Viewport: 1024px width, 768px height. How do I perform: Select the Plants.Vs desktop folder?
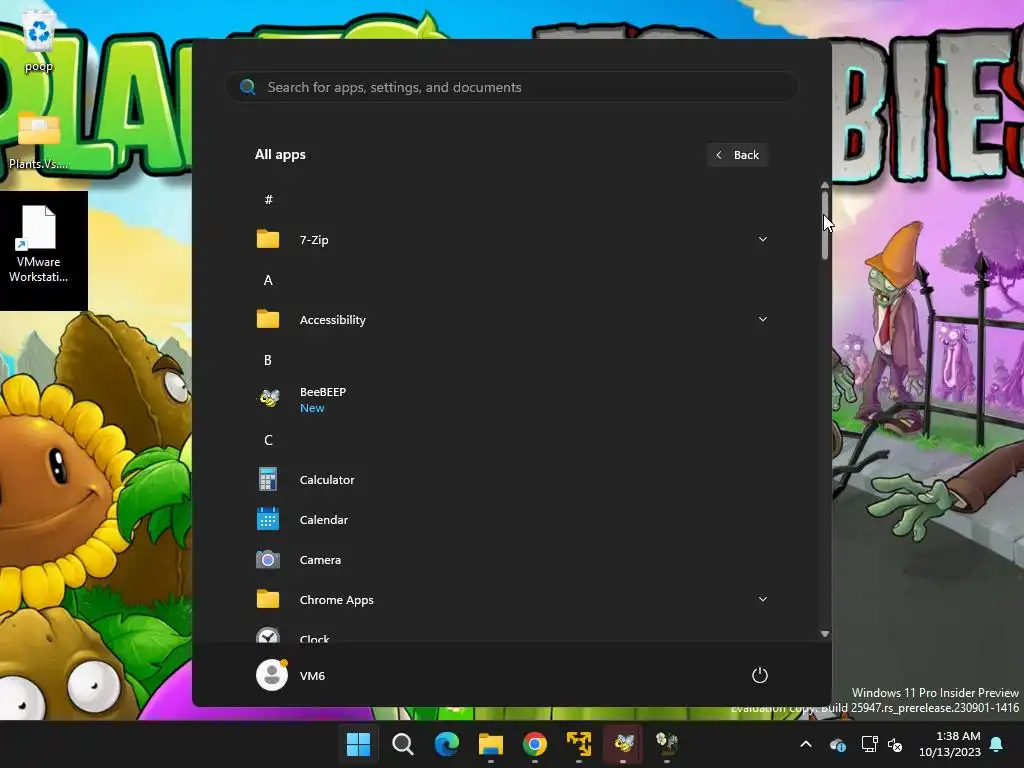39,139
